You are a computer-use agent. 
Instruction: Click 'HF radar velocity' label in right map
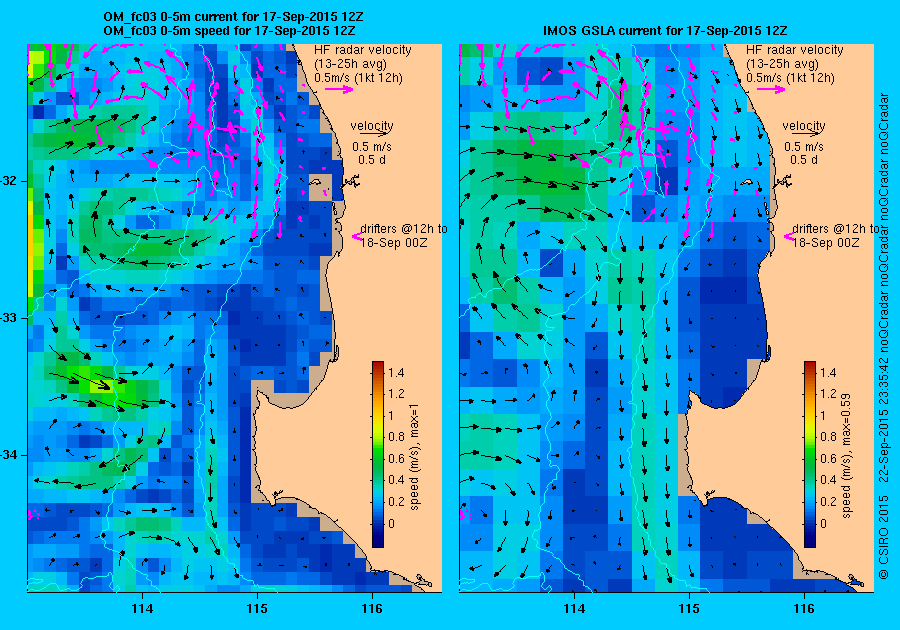coord(795,50)
